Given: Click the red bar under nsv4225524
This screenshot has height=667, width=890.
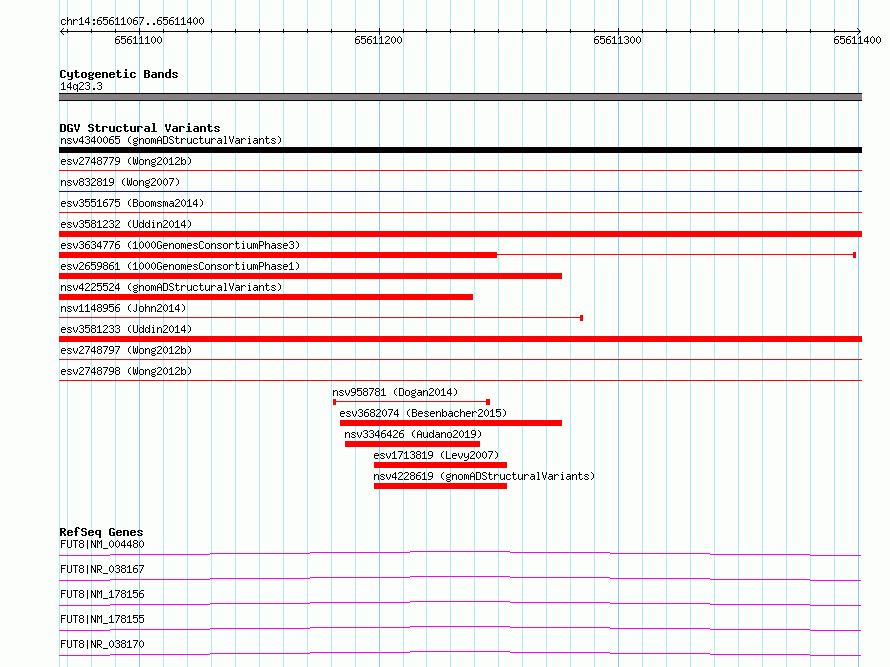Looking at the screenshot, I should point(266,297).
